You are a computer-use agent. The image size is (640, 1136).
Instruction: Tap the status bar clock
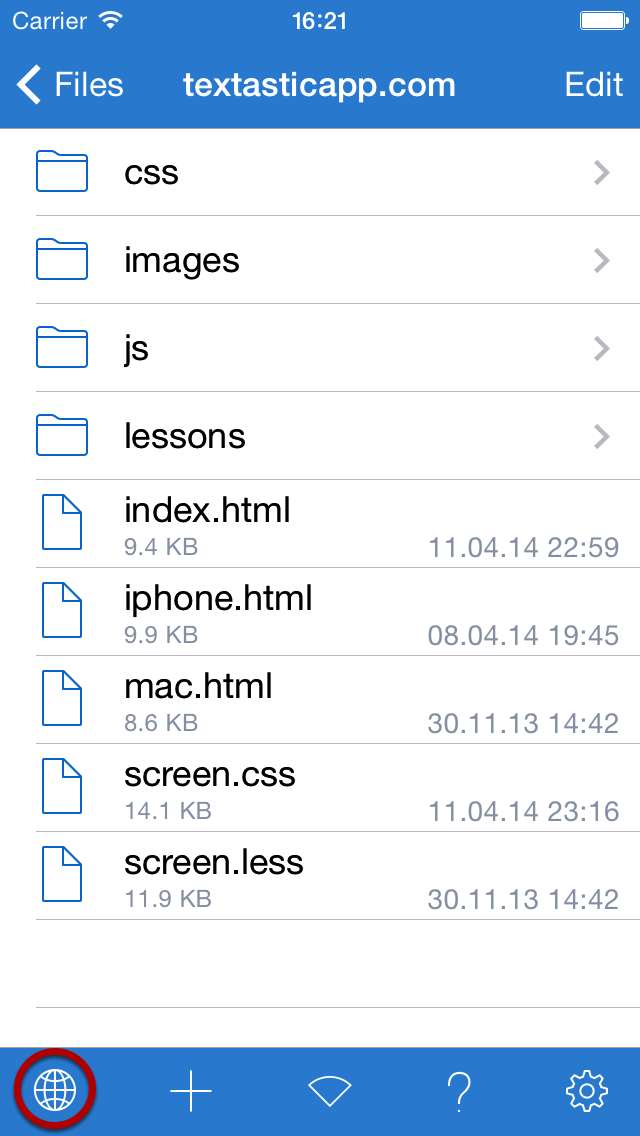coord(320,21)
